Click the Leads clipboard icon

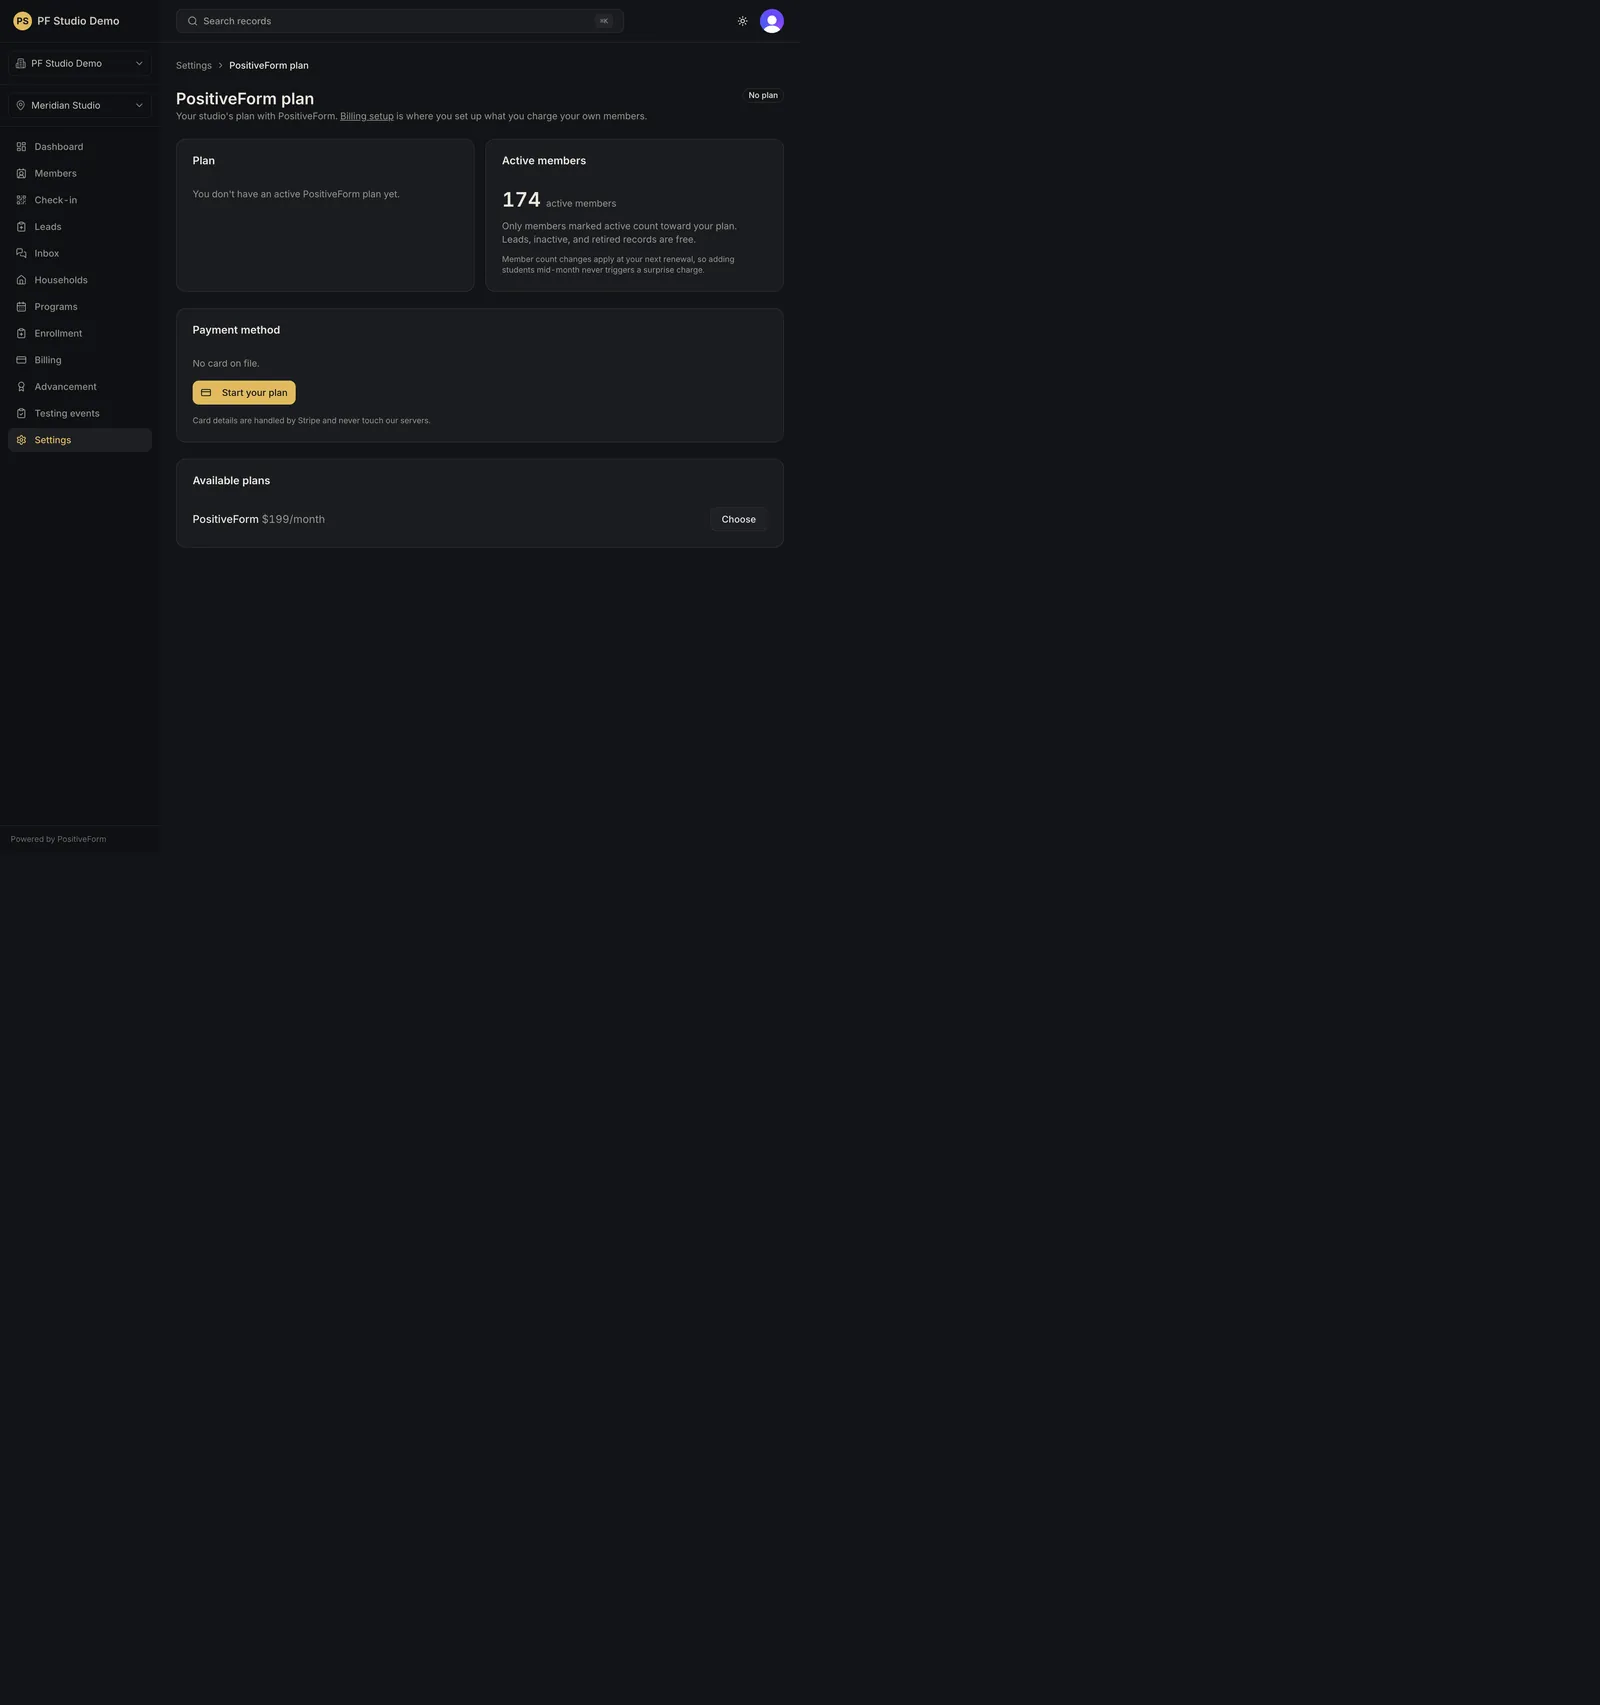pos(21,227)
